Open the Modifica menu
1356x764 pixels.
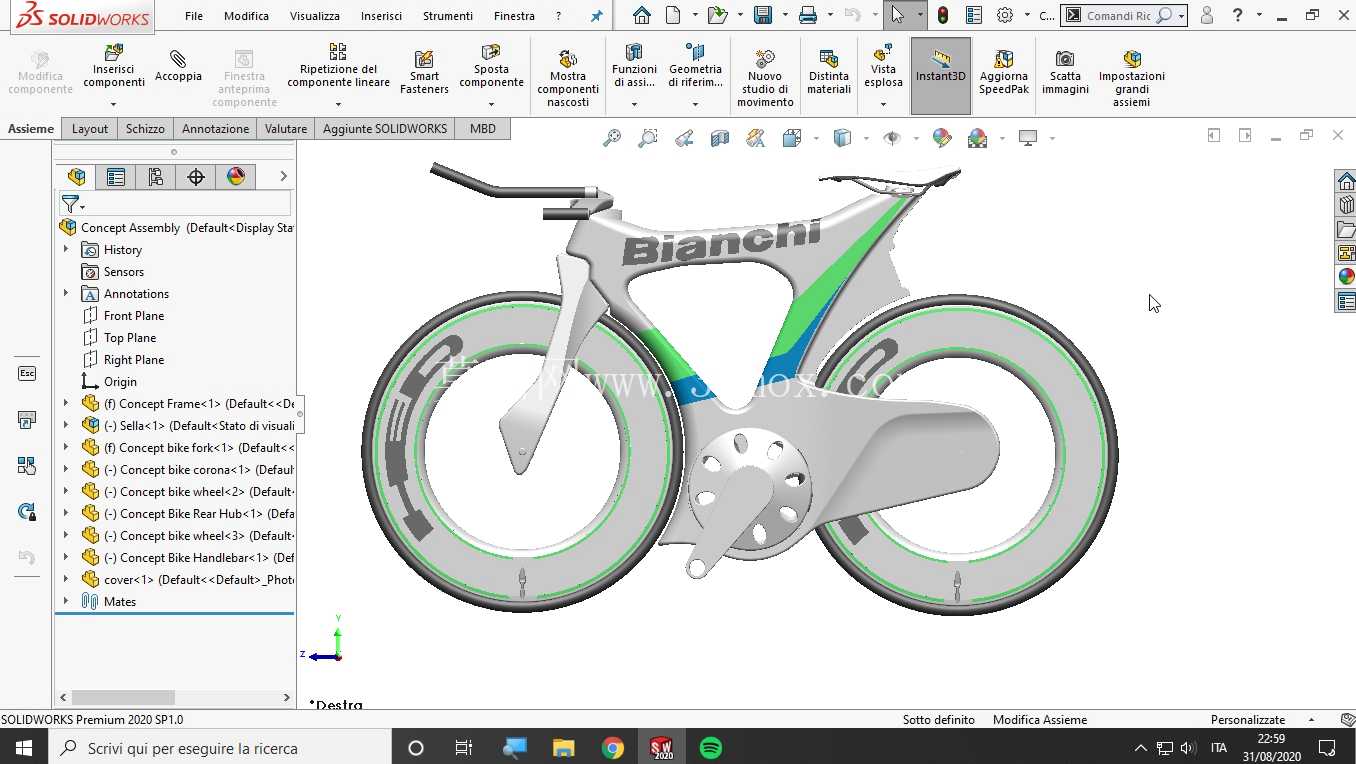click(x=246, y=16)
